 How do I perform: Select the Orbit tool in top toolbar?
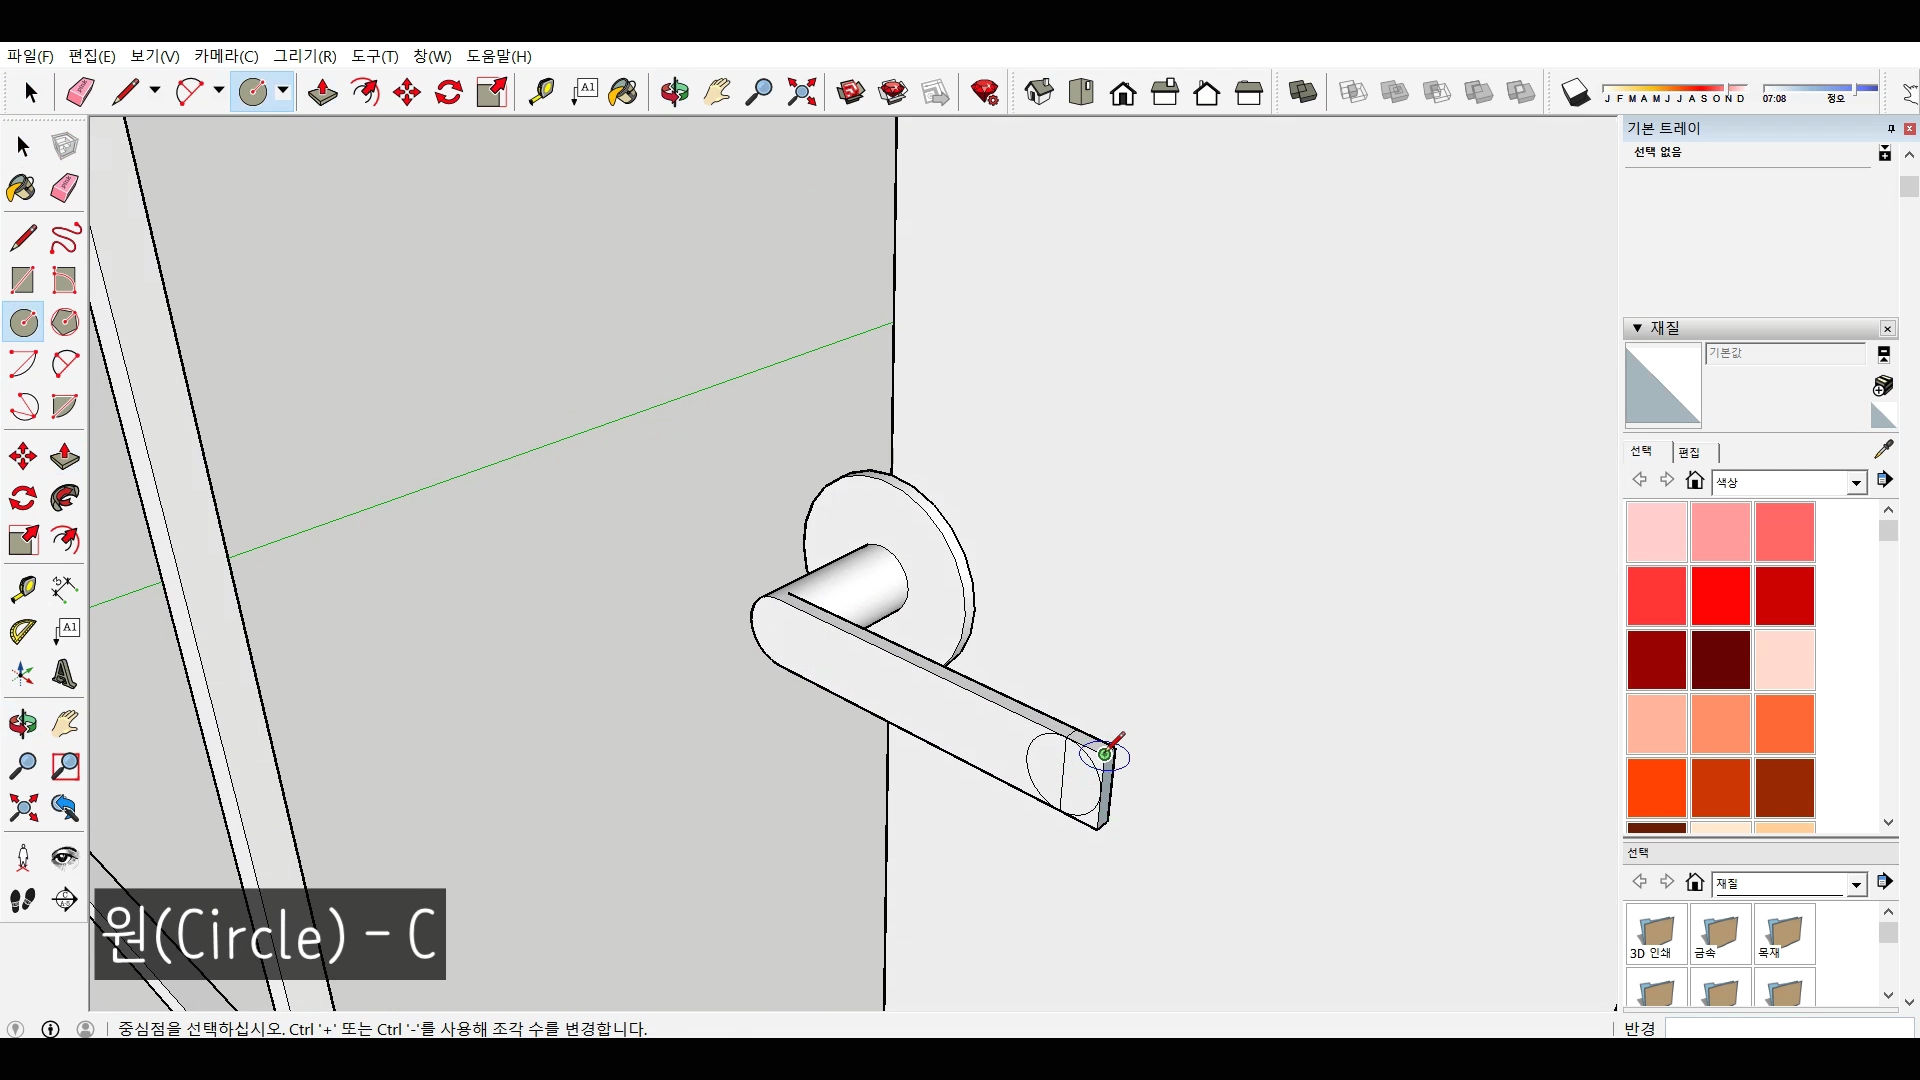[674, 93]
